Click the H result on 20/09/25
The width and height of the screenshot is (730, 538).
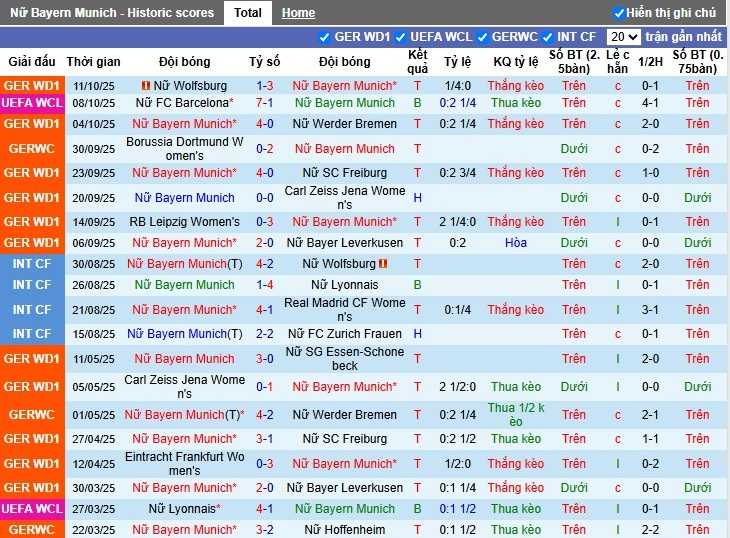click(417, 198)
